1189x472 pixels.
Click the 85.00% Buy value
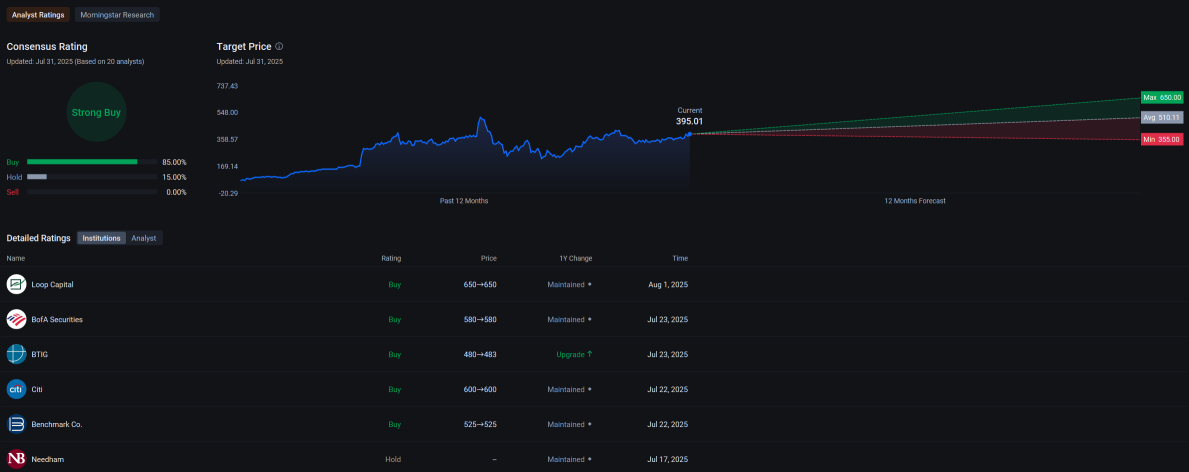click(x=174, y=162)
